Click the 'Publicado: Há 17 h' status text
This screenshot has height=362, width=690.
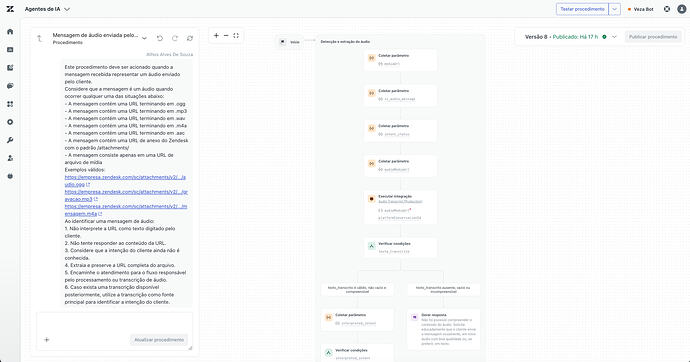[x=575, y=37]
